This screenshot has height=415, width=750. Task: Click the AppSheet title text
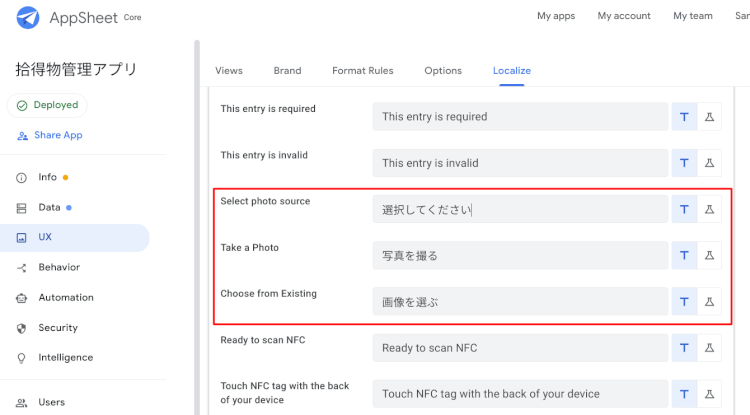point(83,18)
